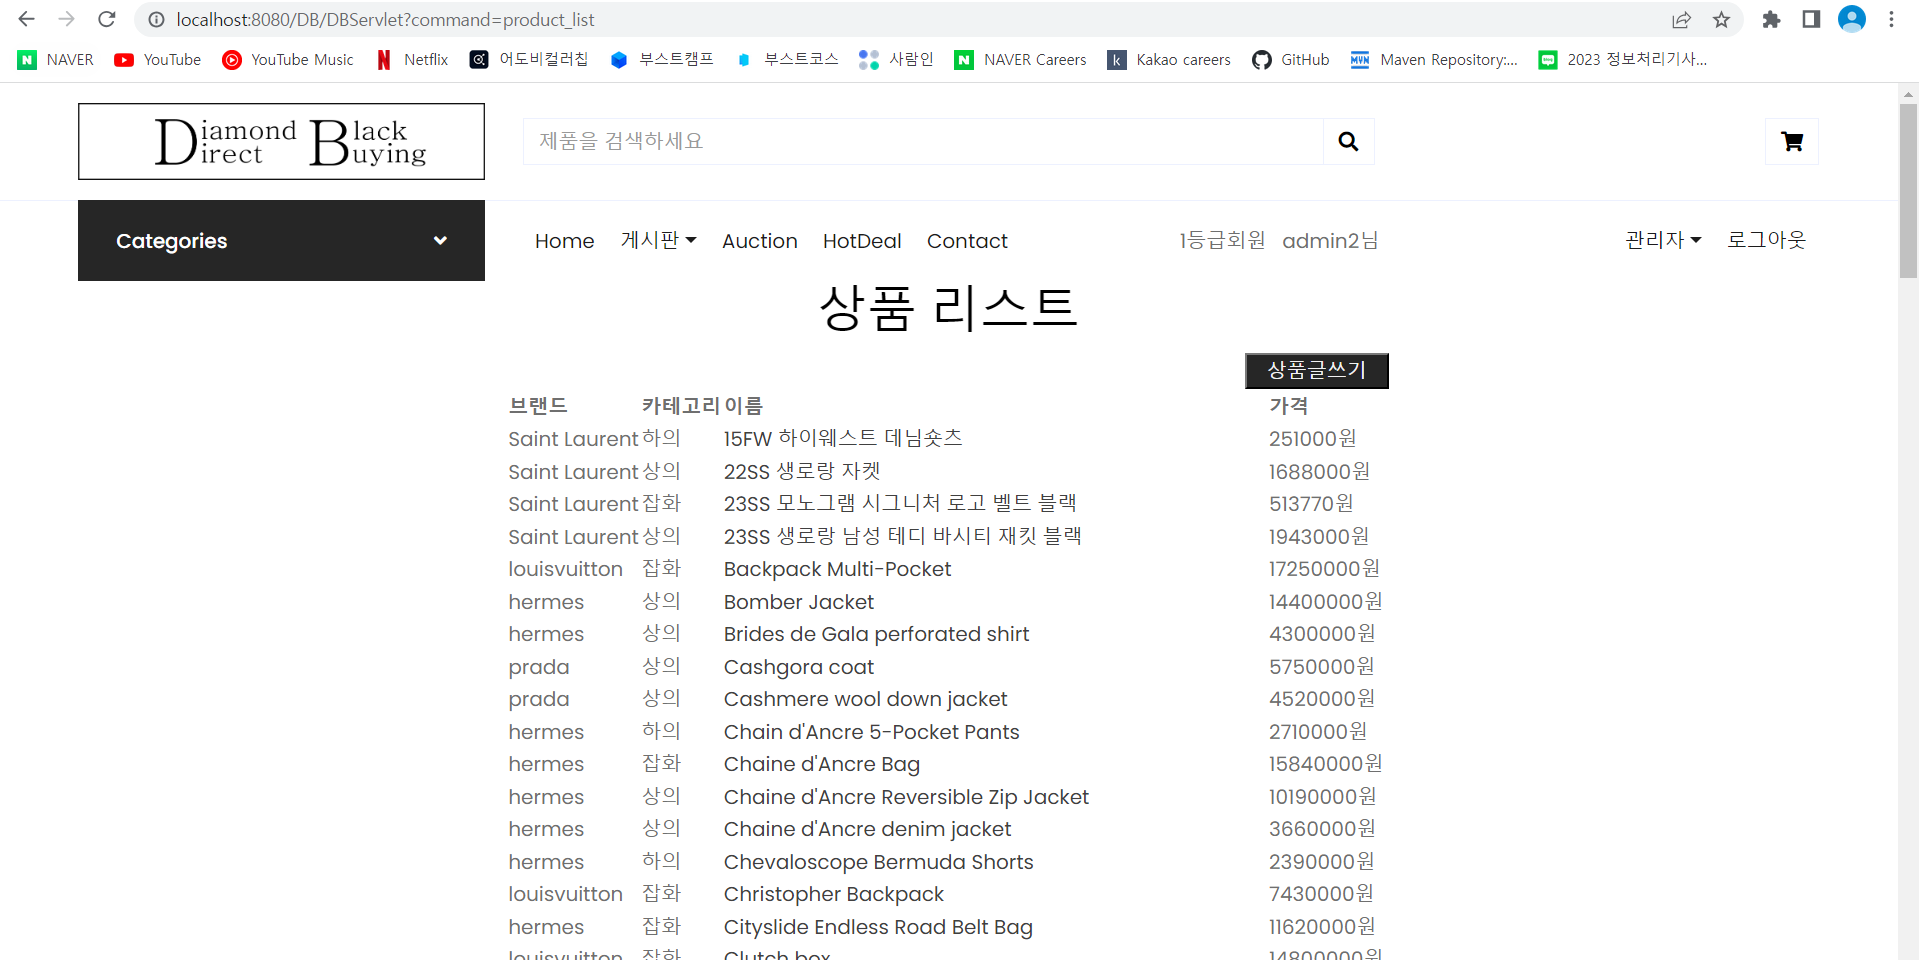The height and width of the screenshot is (960, 1919).
Task: Open product Backpack Multi-Pocket
Action: (x=837, y=569)
